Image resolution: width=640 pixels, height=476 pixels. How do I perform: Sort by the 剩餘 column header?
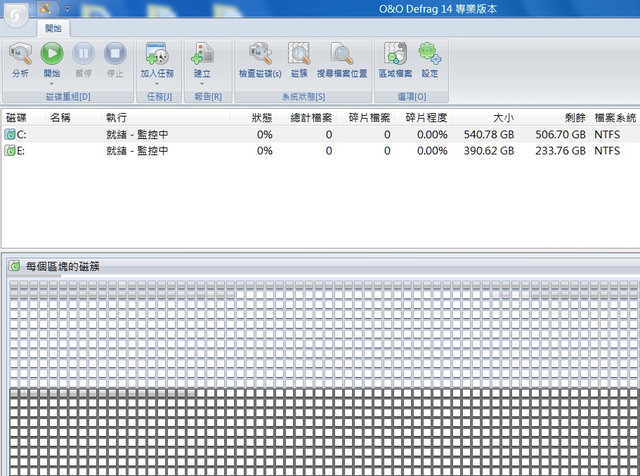554,118
